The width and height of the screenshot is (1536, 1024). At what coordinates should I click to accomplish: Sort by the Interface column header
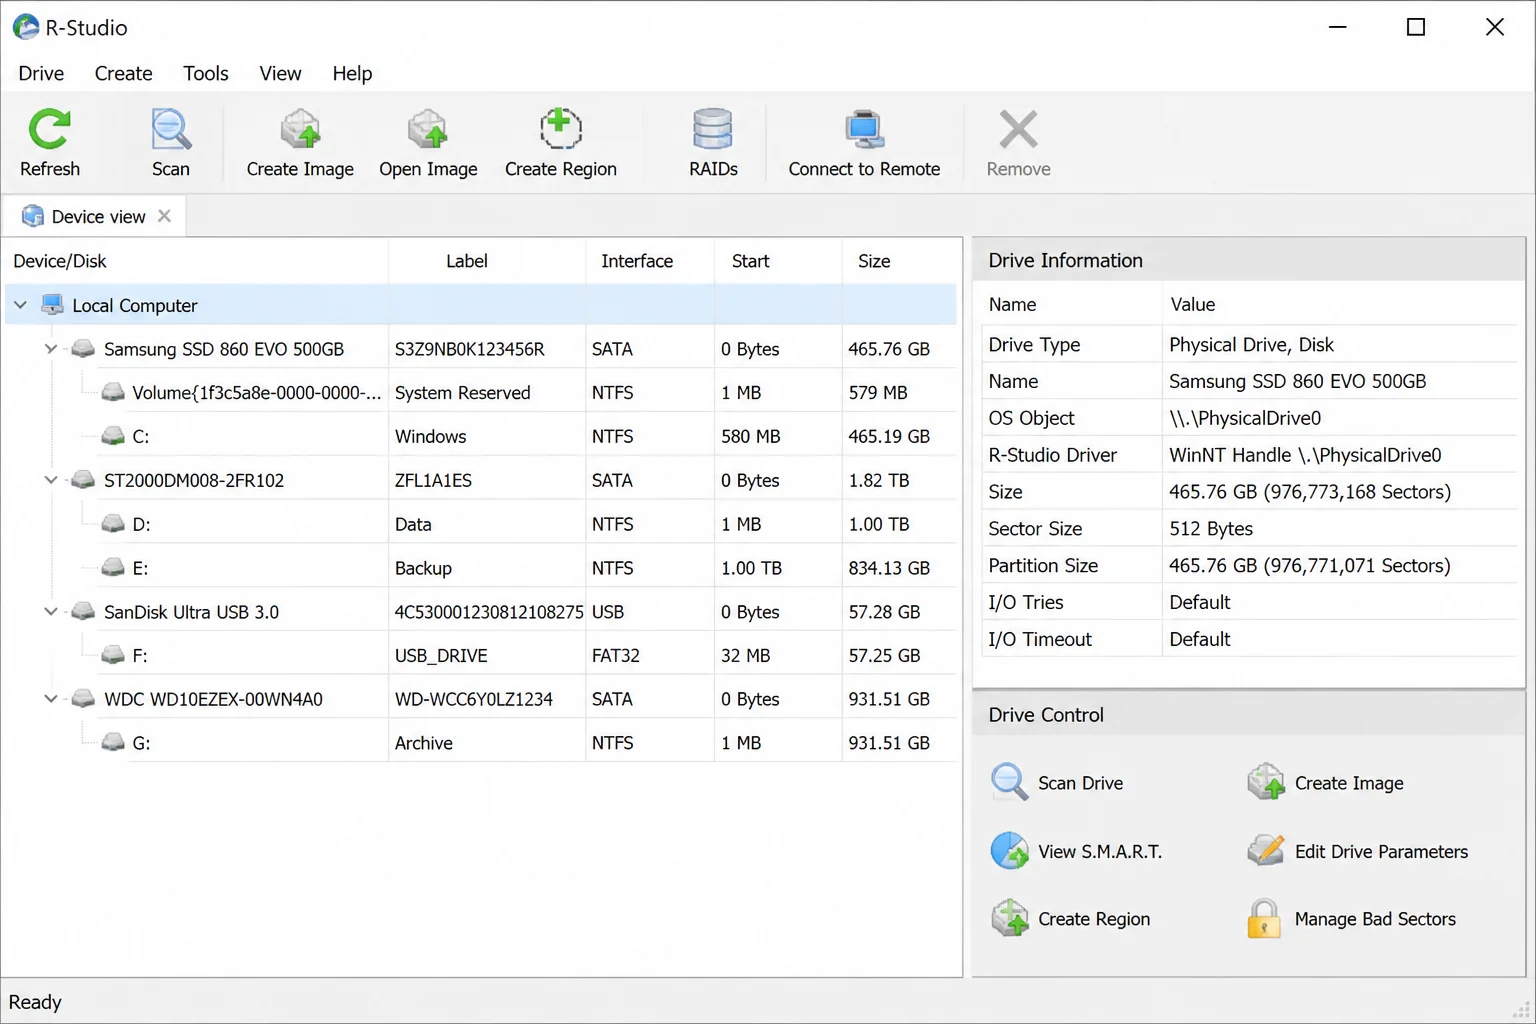[x=650, y=261]
